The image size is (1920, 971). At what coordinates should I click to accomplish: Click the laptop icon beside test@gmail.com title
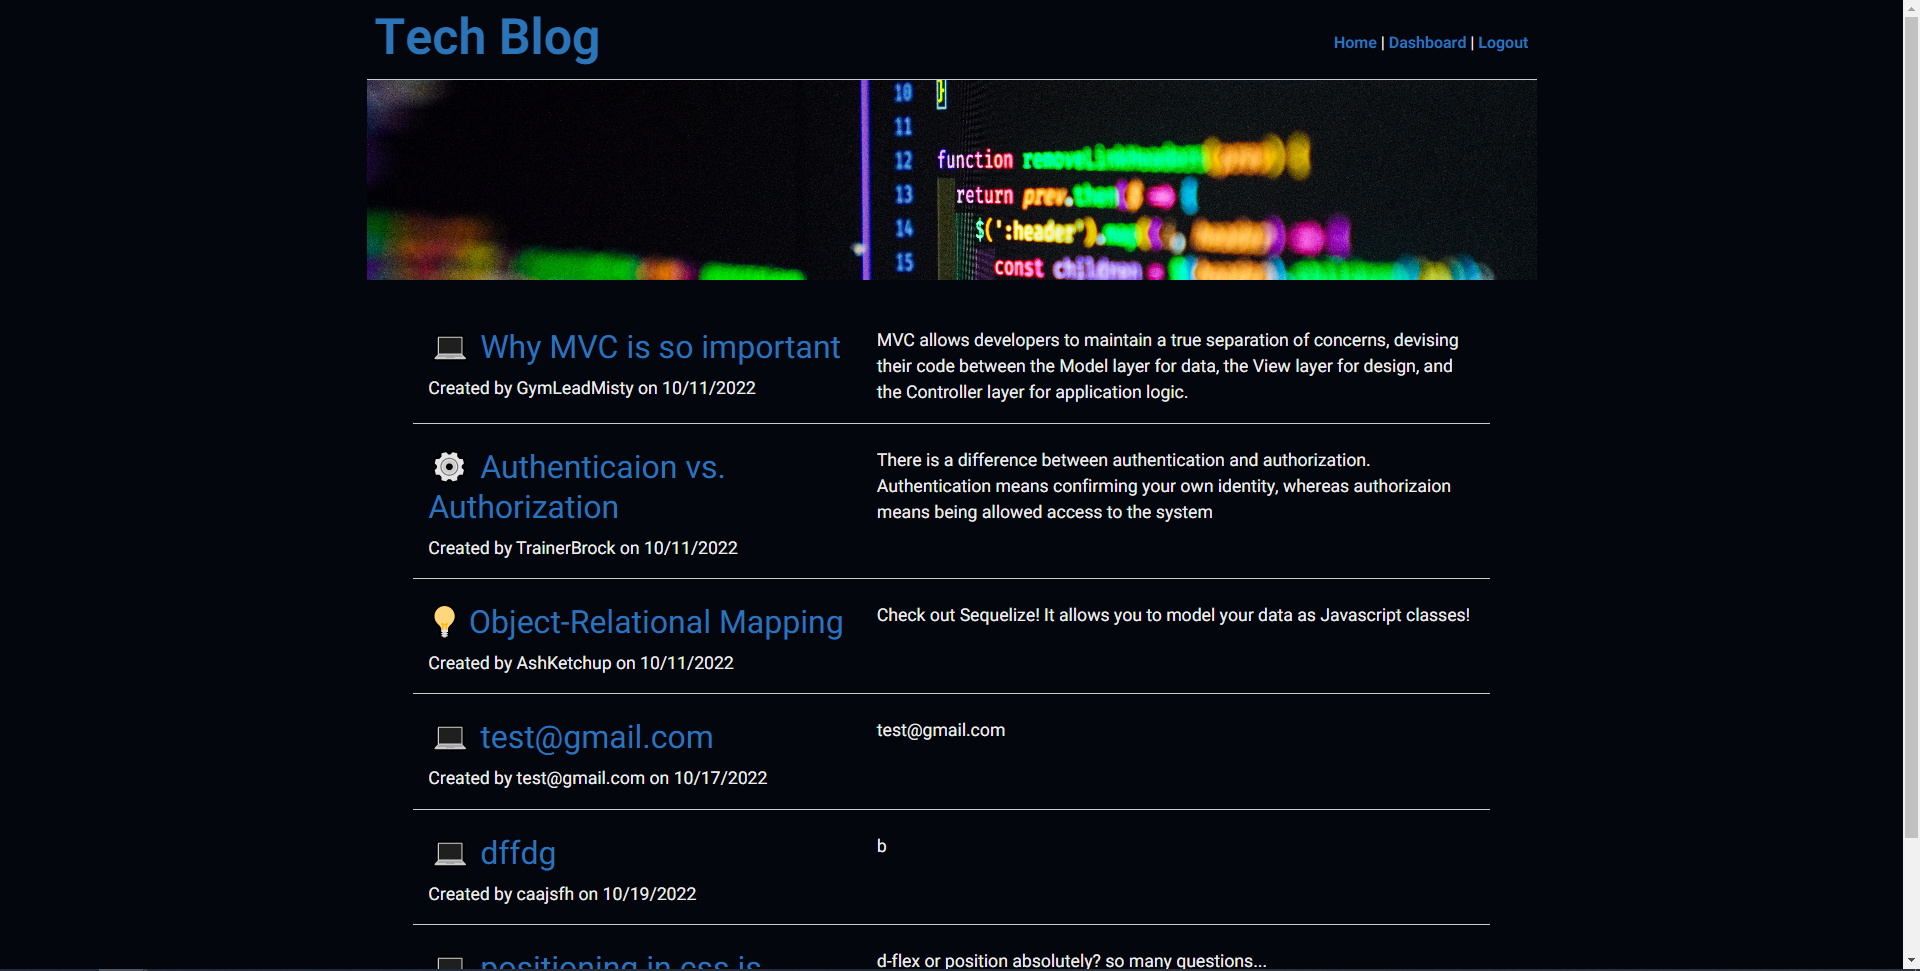[x=450, y=738]
